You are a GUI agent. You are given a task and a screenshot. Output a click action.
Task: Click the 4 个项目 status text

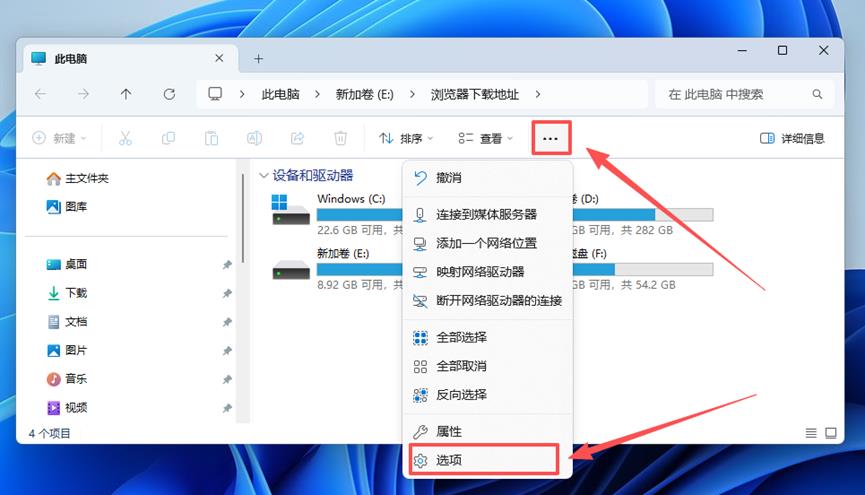(x=50, y=433)
